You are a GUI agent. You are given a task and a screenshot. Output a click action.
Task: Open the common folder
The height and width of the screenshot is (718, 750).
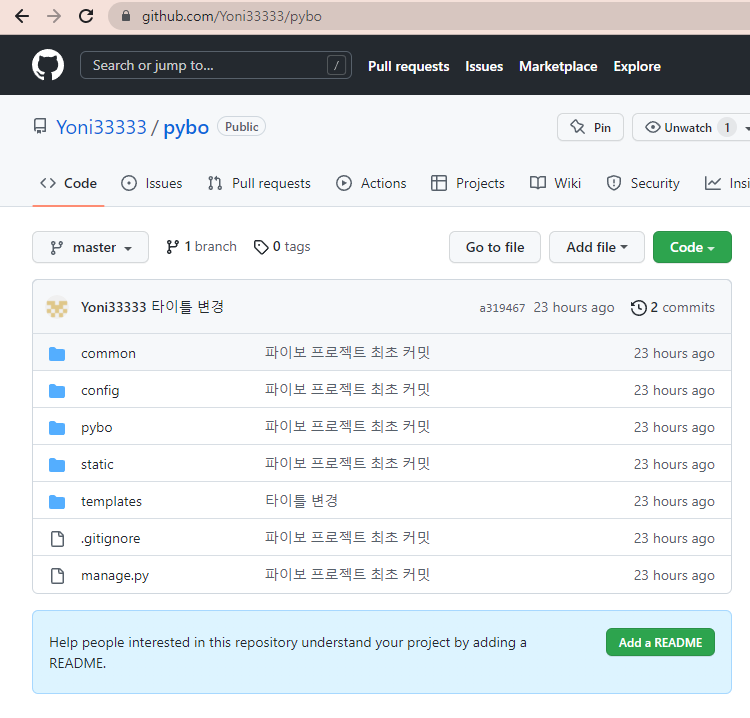(x=109, y=354)
